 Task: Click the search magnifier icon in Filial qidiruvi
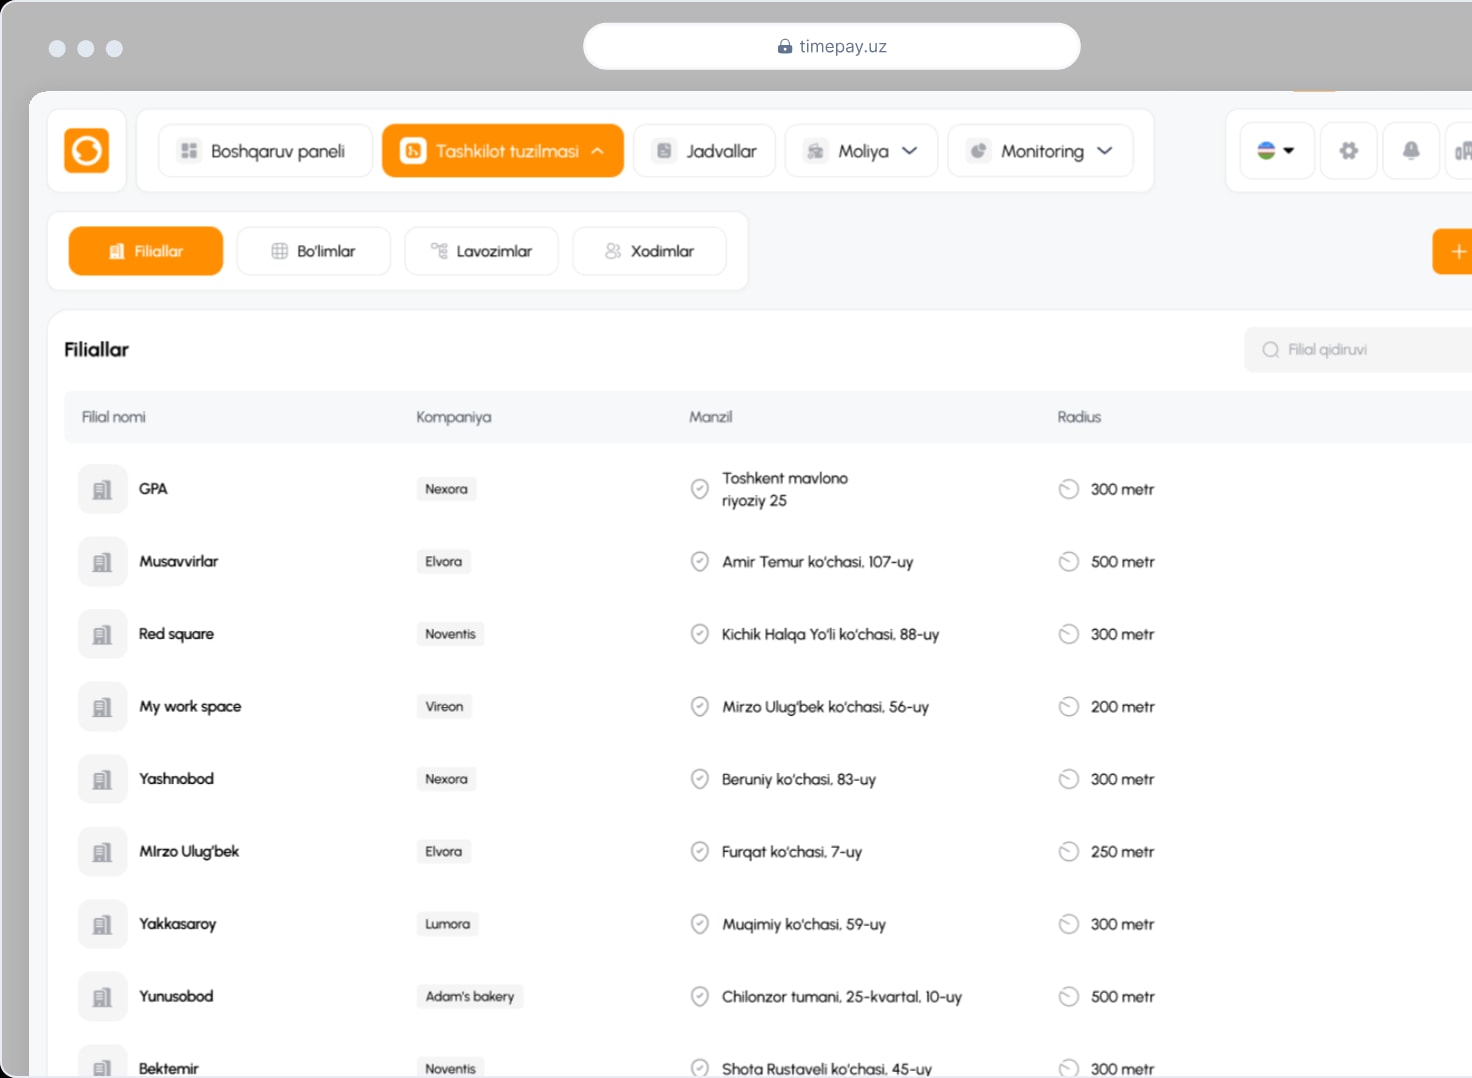tap(1271, 350)
